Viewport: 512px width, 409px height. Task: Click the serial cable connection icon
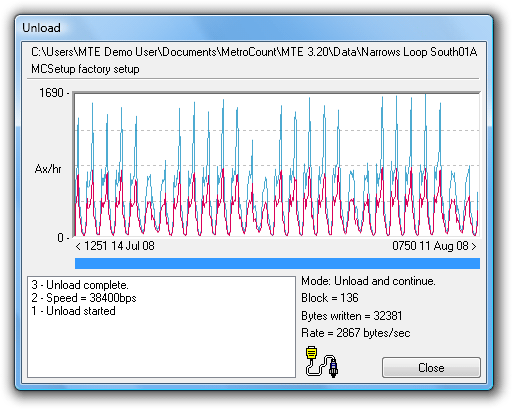[322, 362]
